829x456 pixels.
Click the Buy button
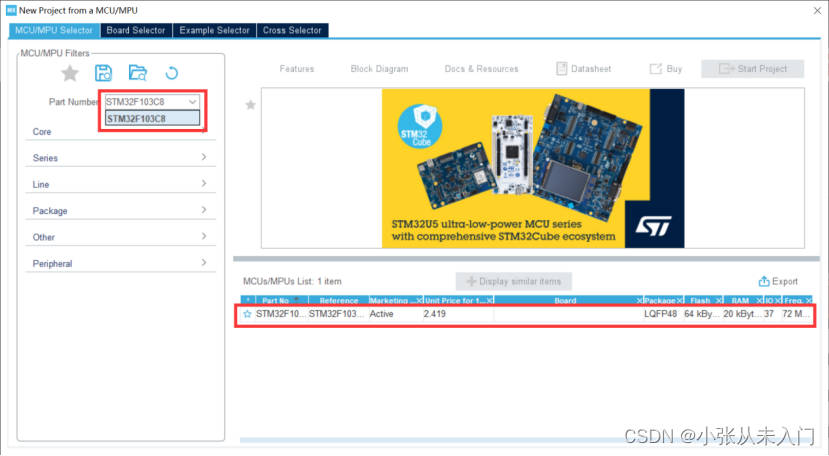(666, 69)
